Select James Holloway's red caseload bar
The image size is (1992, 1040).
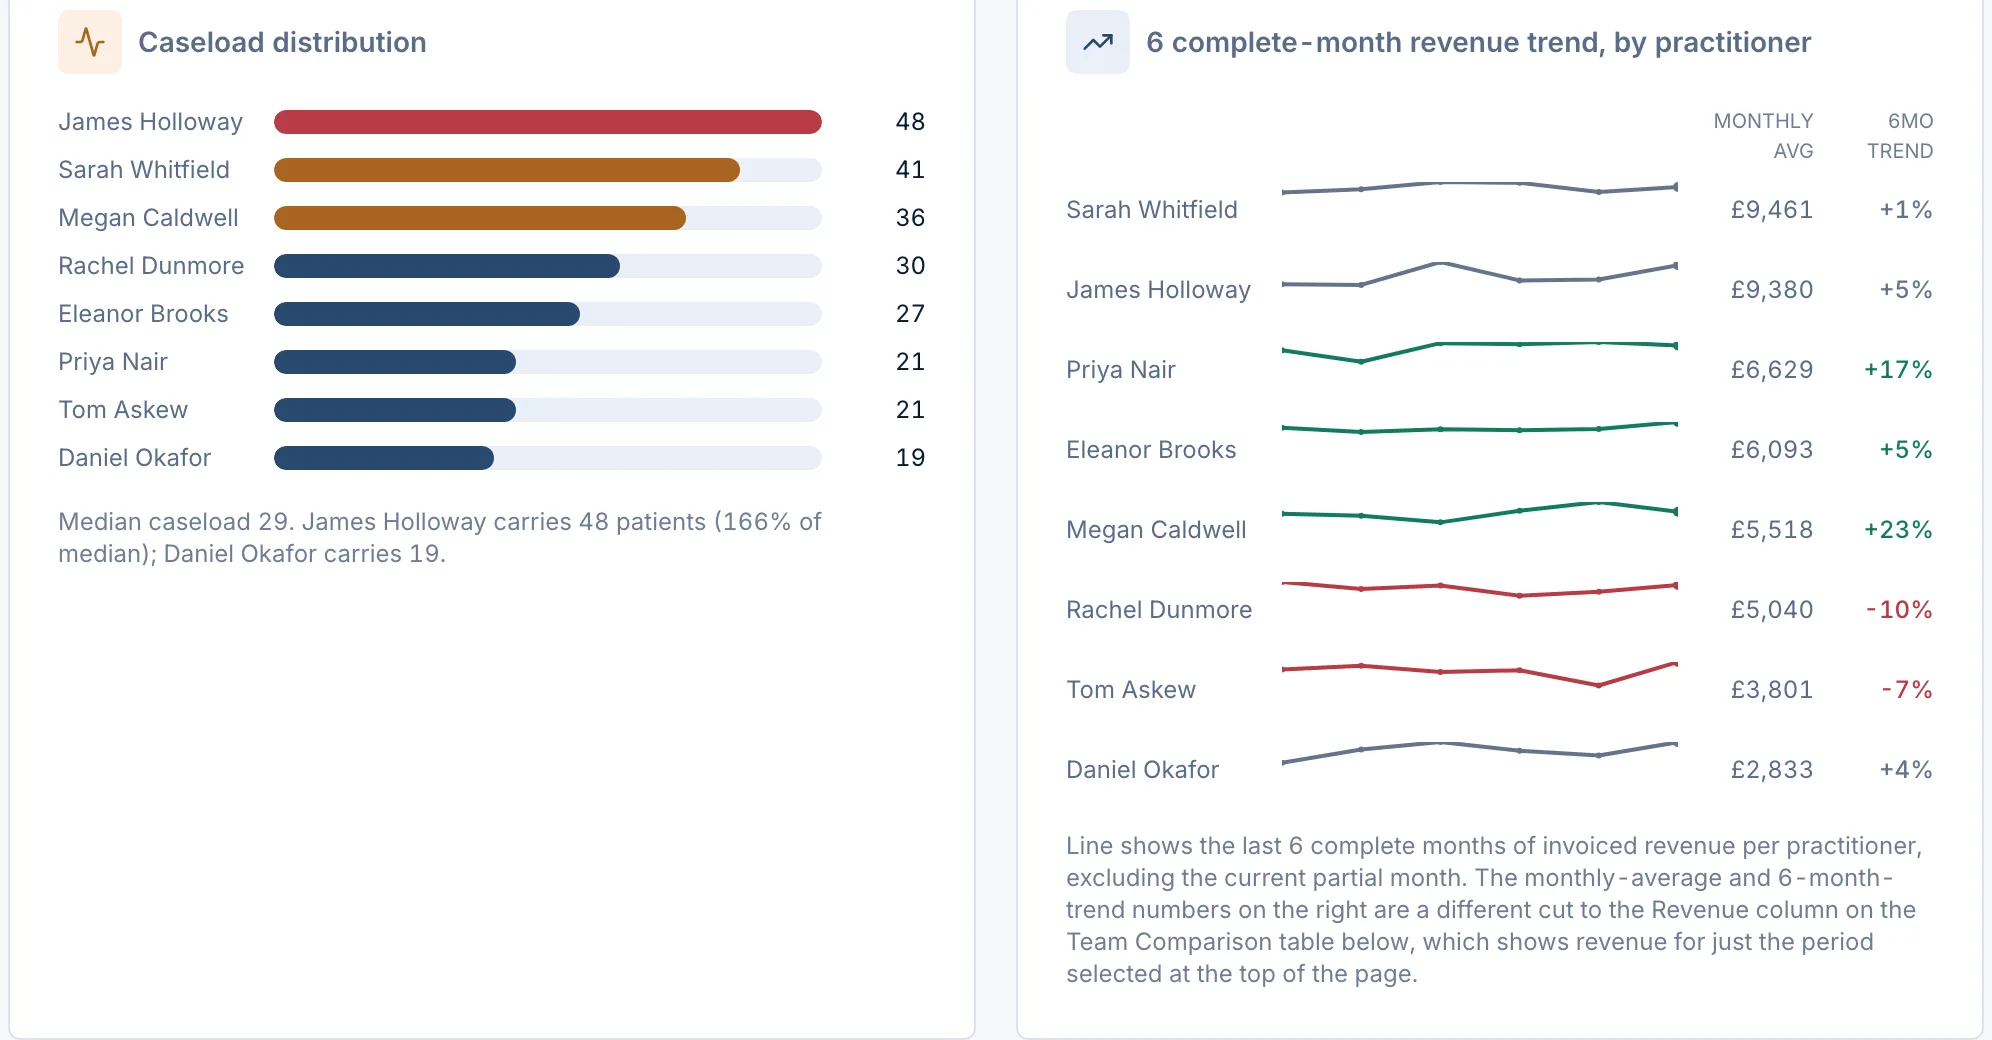click(548, 122)
